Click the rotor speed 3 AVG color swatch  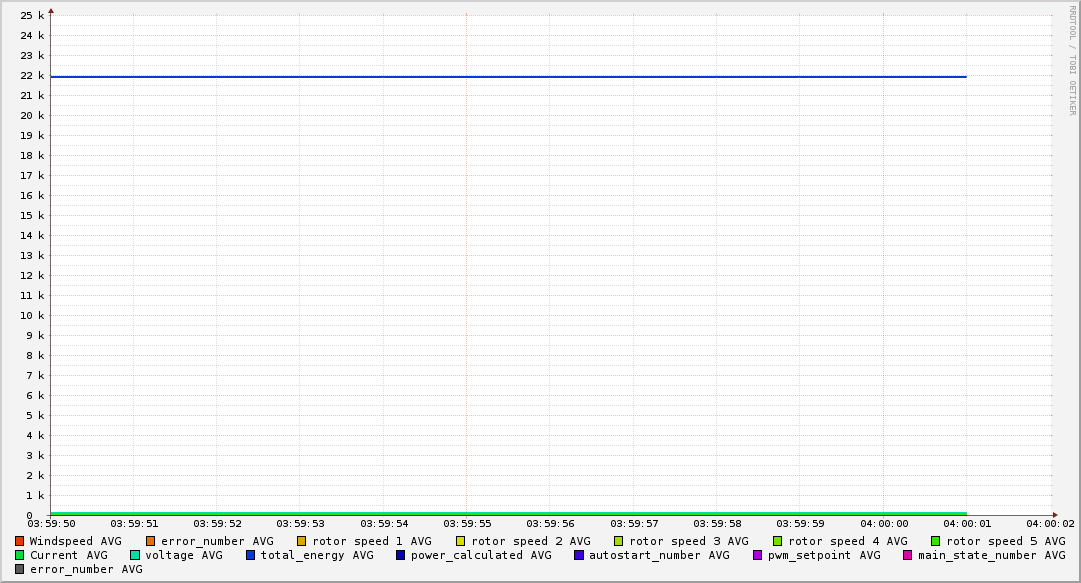coord(619,541)
